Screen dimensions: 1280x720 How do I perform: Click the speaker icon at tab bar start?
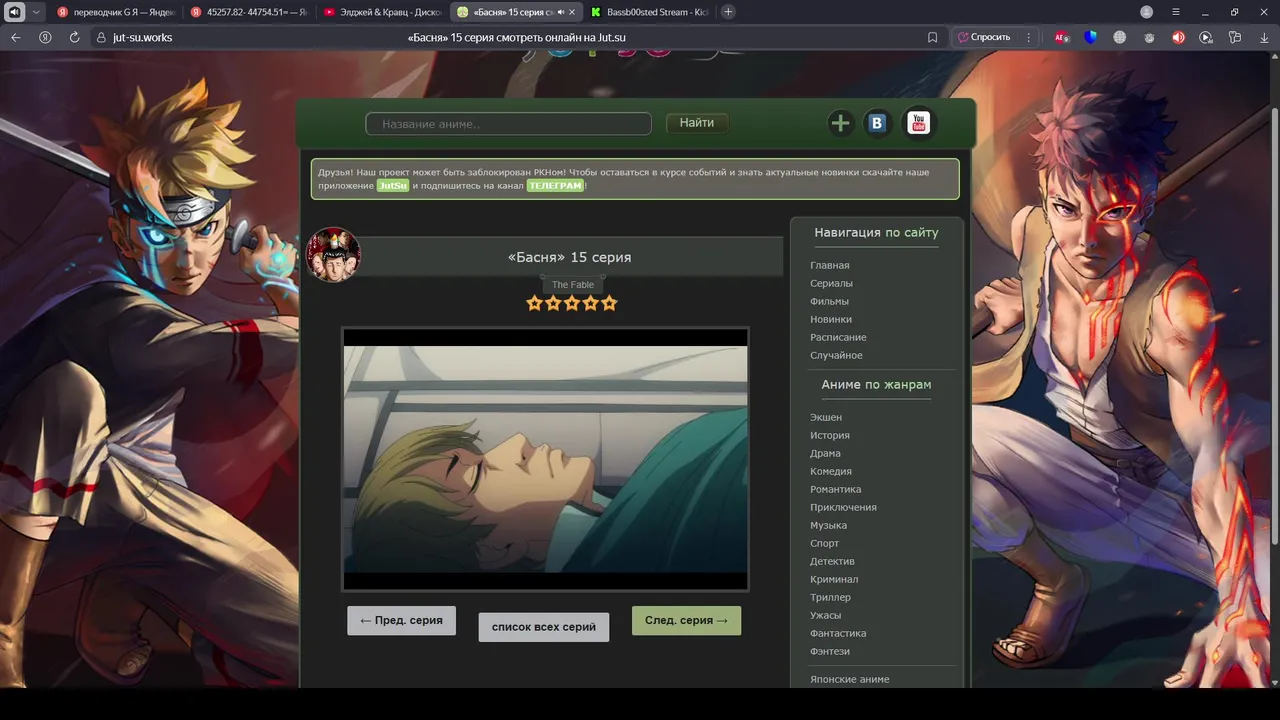click(15, 12)
